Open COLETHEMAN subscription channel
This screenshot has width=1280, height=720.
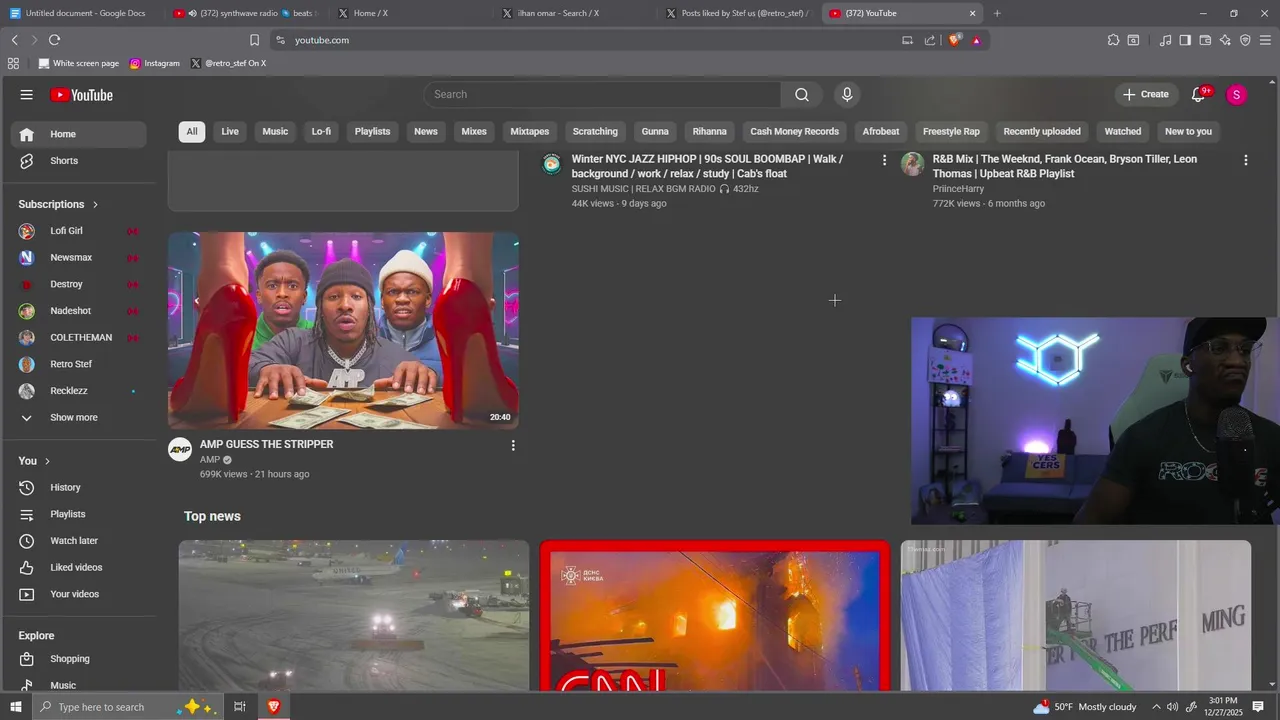[x=77, y=338]
